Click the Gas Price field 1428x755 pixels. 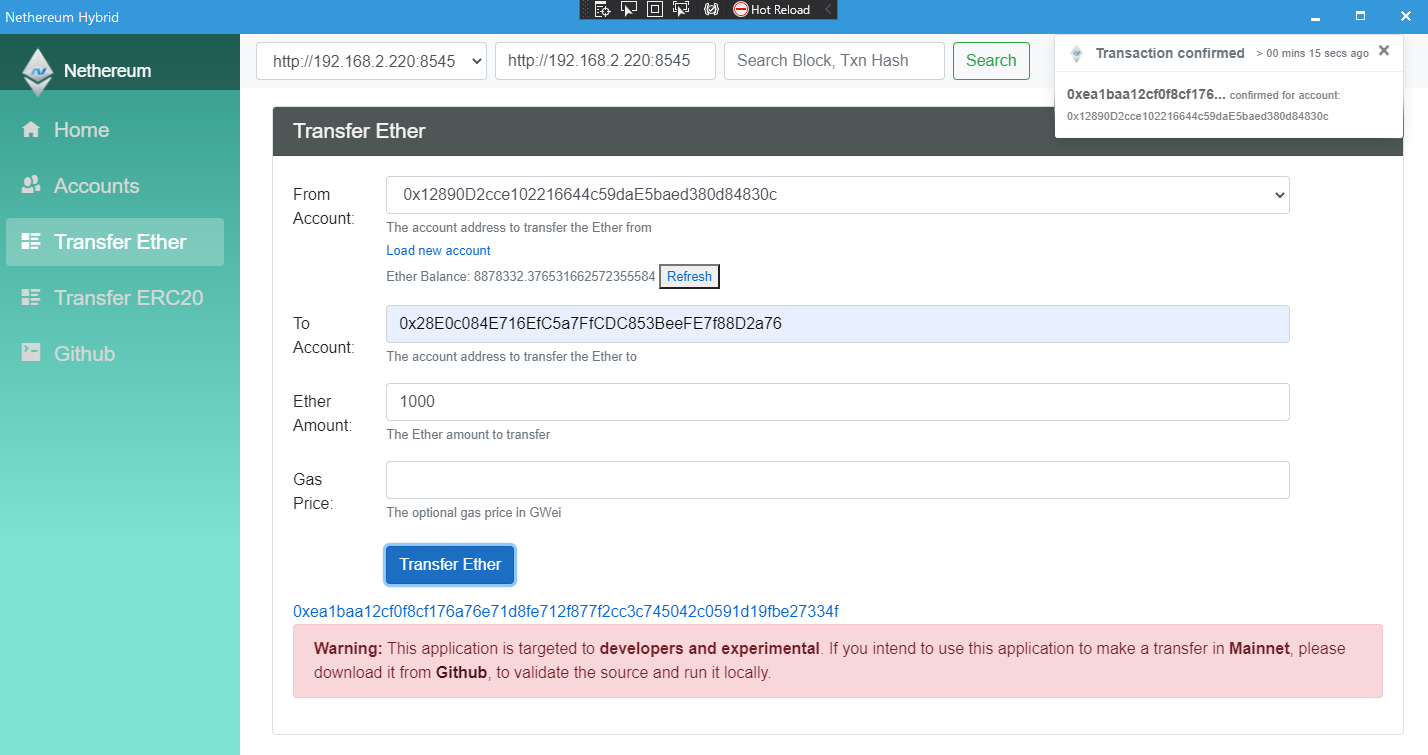coord(838,480)
